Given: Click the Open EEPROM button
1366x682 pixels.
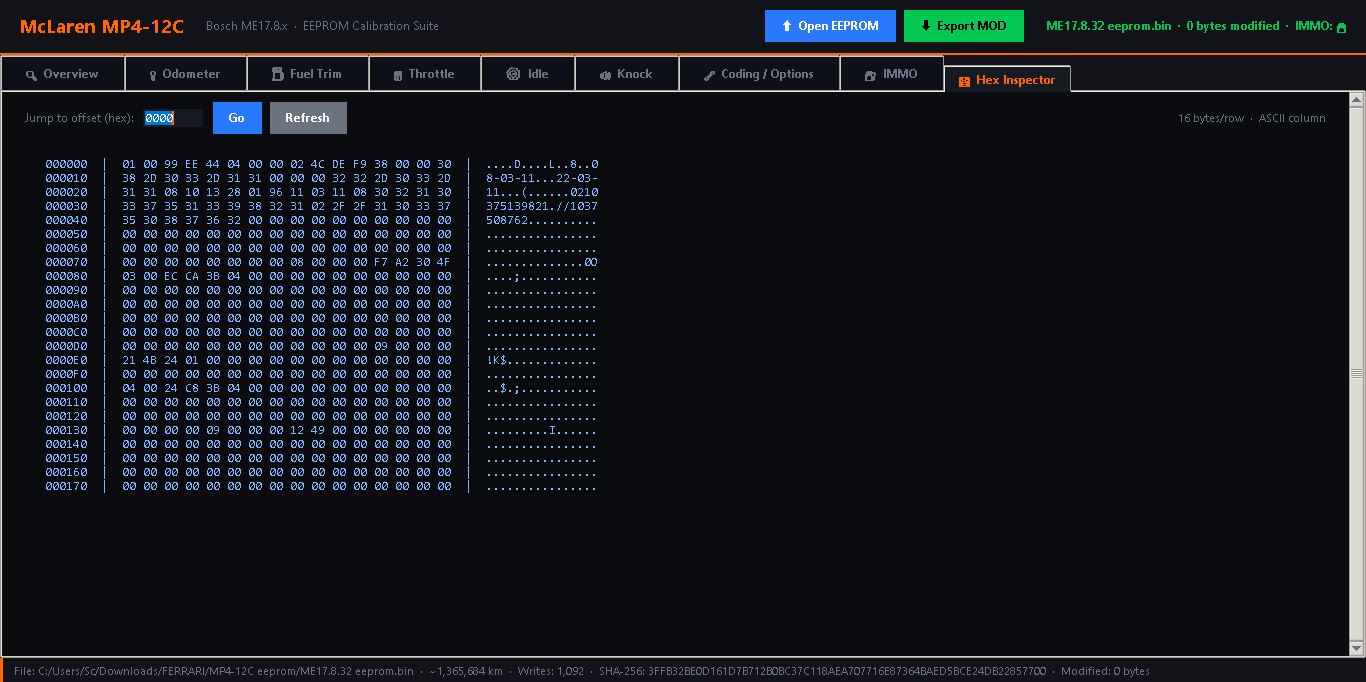Looking at the screenshot, I should pyautogui.click(x=830, y=26).
